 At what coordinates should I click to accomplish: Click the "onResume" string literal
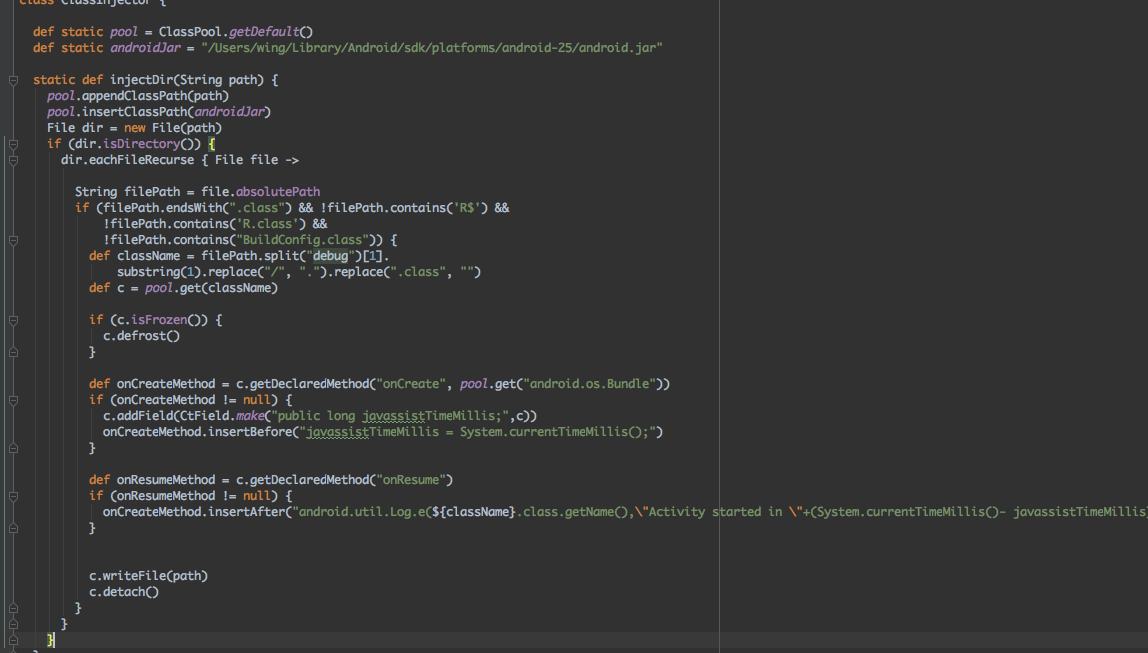pos(410,480)
